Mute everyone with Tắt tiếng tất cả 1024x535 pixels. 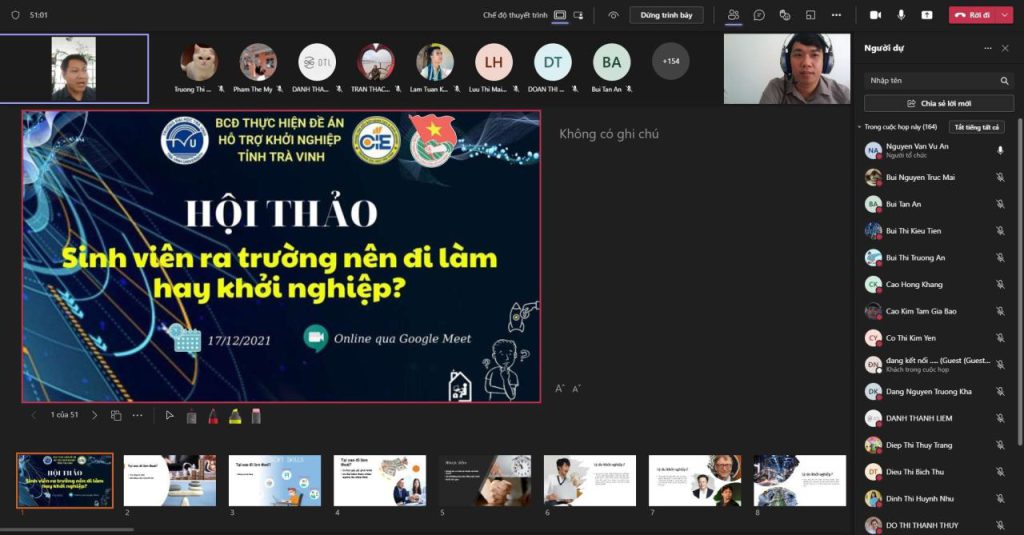(x=976, y=127)
